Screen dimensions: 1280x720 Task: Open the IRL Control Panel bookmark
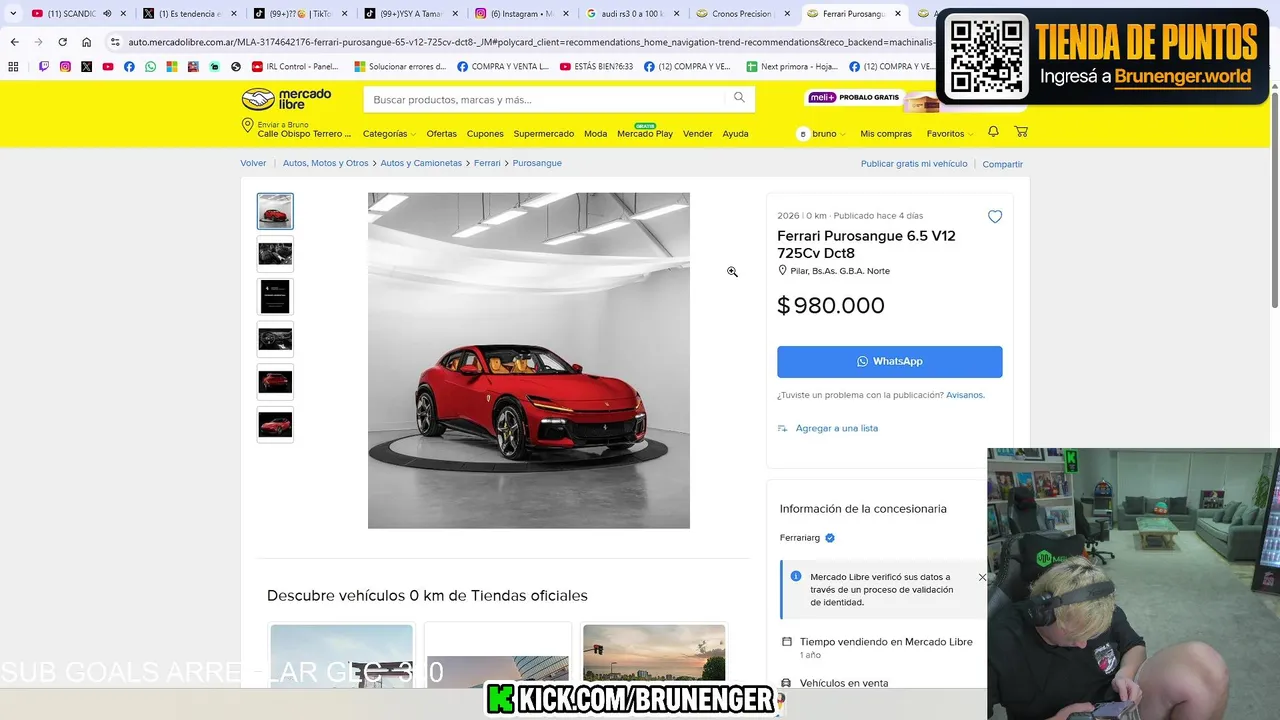[296, 67]
